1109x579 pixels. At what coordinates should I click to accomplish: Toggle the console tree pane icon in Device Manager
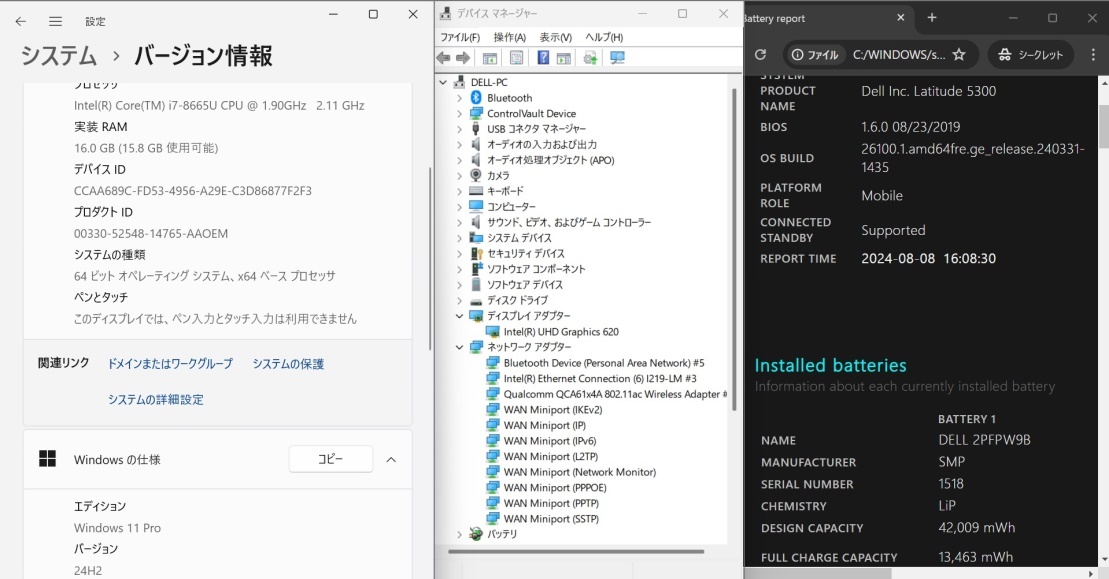coord(489,58)
